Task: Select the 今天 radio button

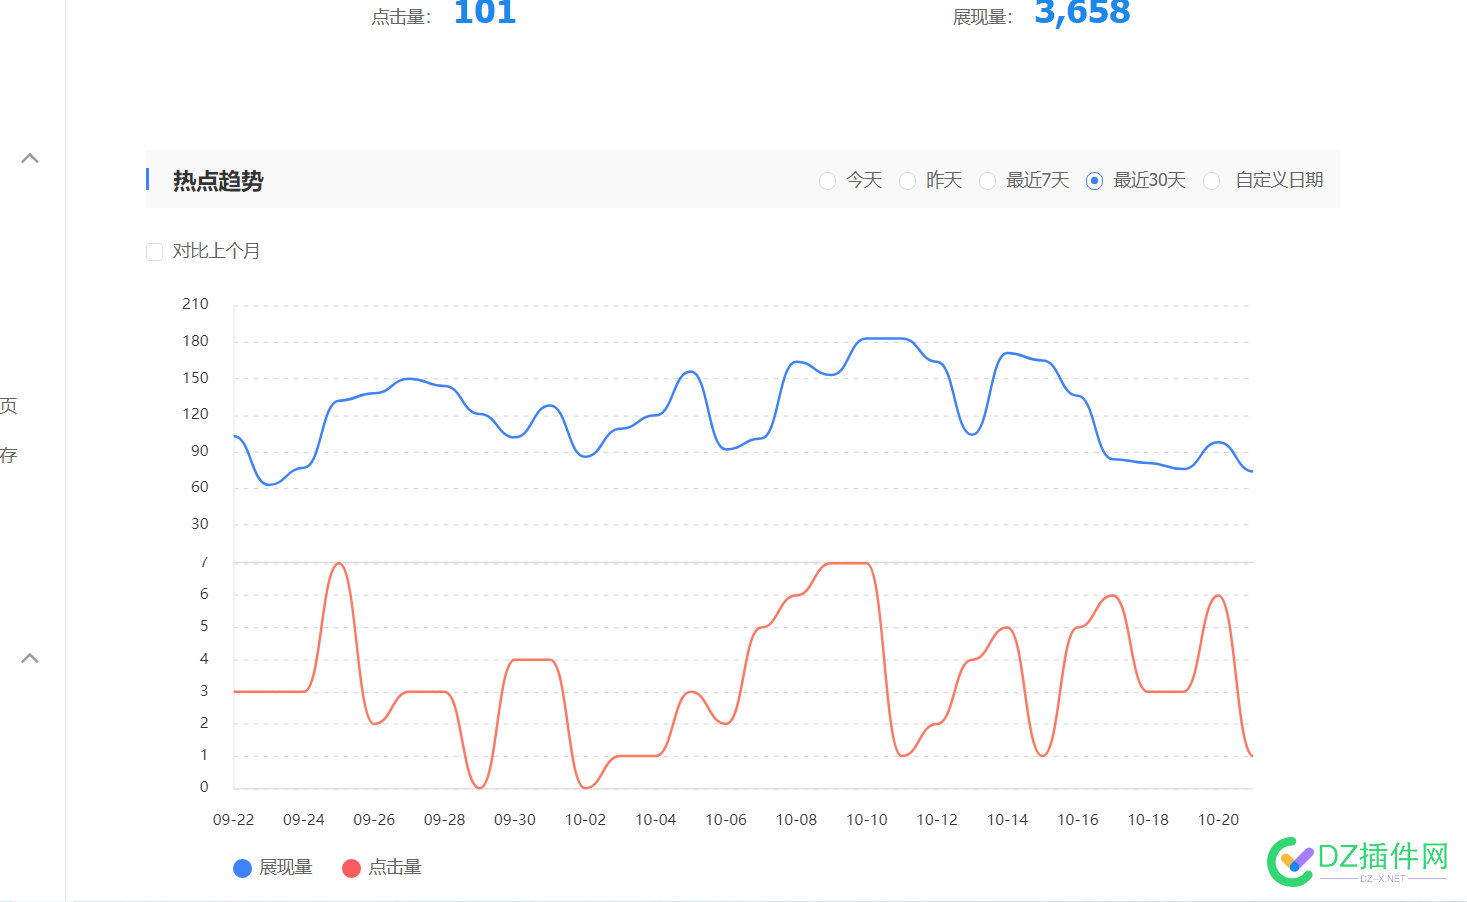Action: (x=827, y=181)
